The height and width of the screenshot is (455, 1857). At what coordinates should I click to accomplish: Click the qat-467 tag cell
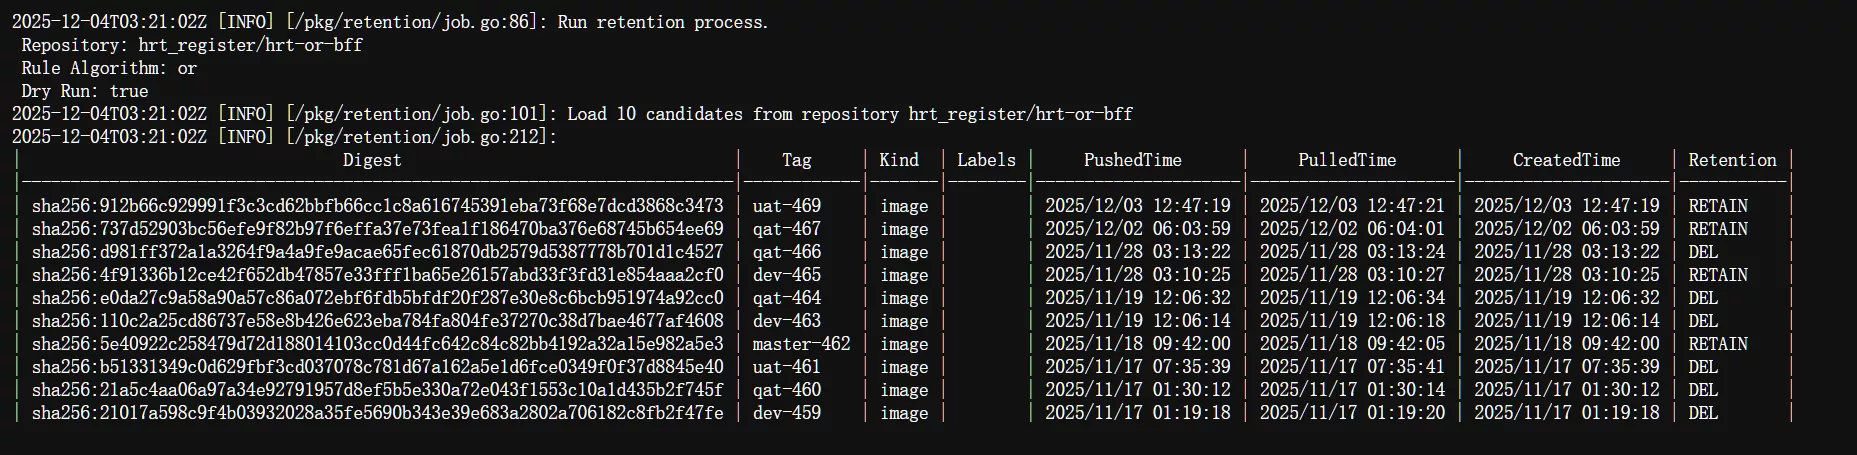pos(787,229)
